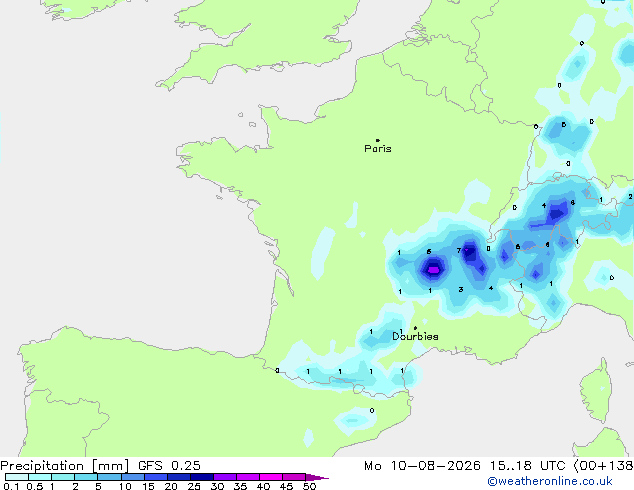Pick the 5–10 mm legend color
The image size is (634, 490).
pyautogui.click(x=109, y=477)
